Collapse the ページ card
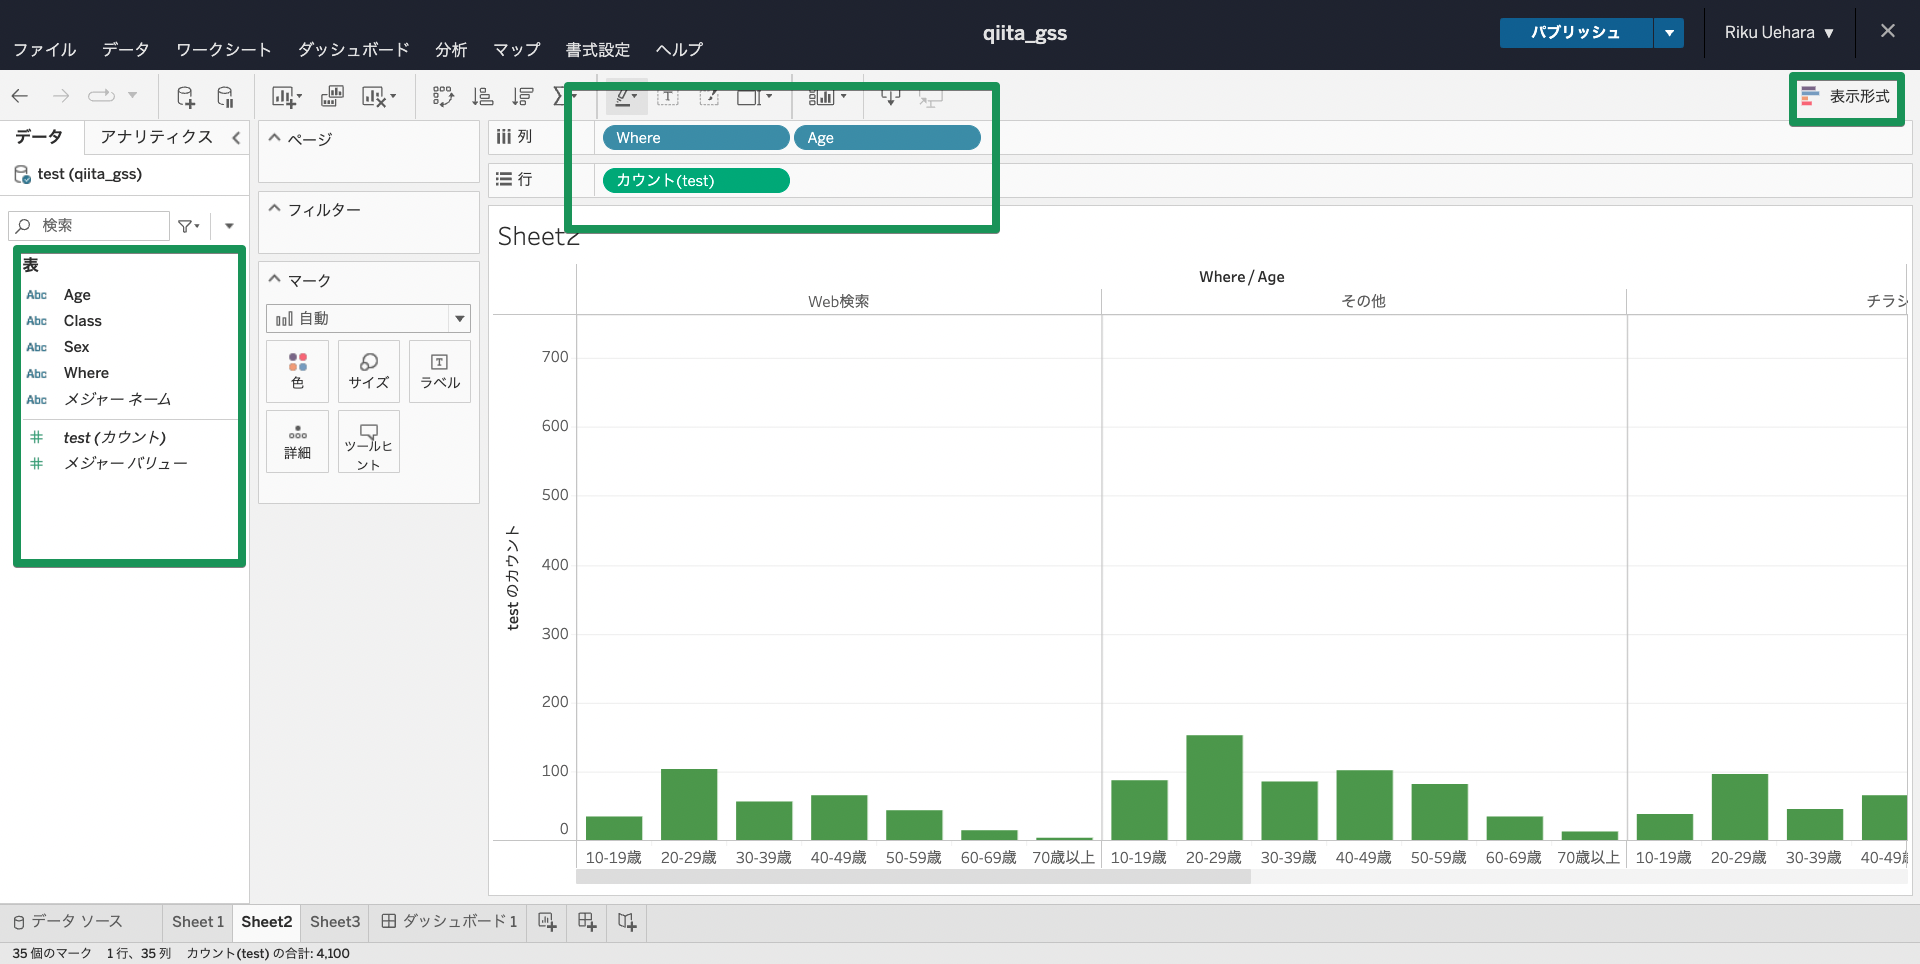Image resolution: width=1920 pixels, height=964 pixels. 274,138
